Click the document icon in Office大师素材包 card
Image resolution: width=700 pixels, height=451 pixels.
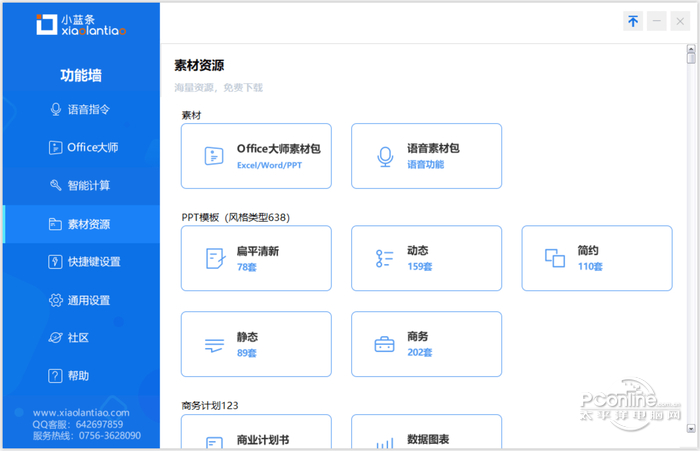[214, 156]
